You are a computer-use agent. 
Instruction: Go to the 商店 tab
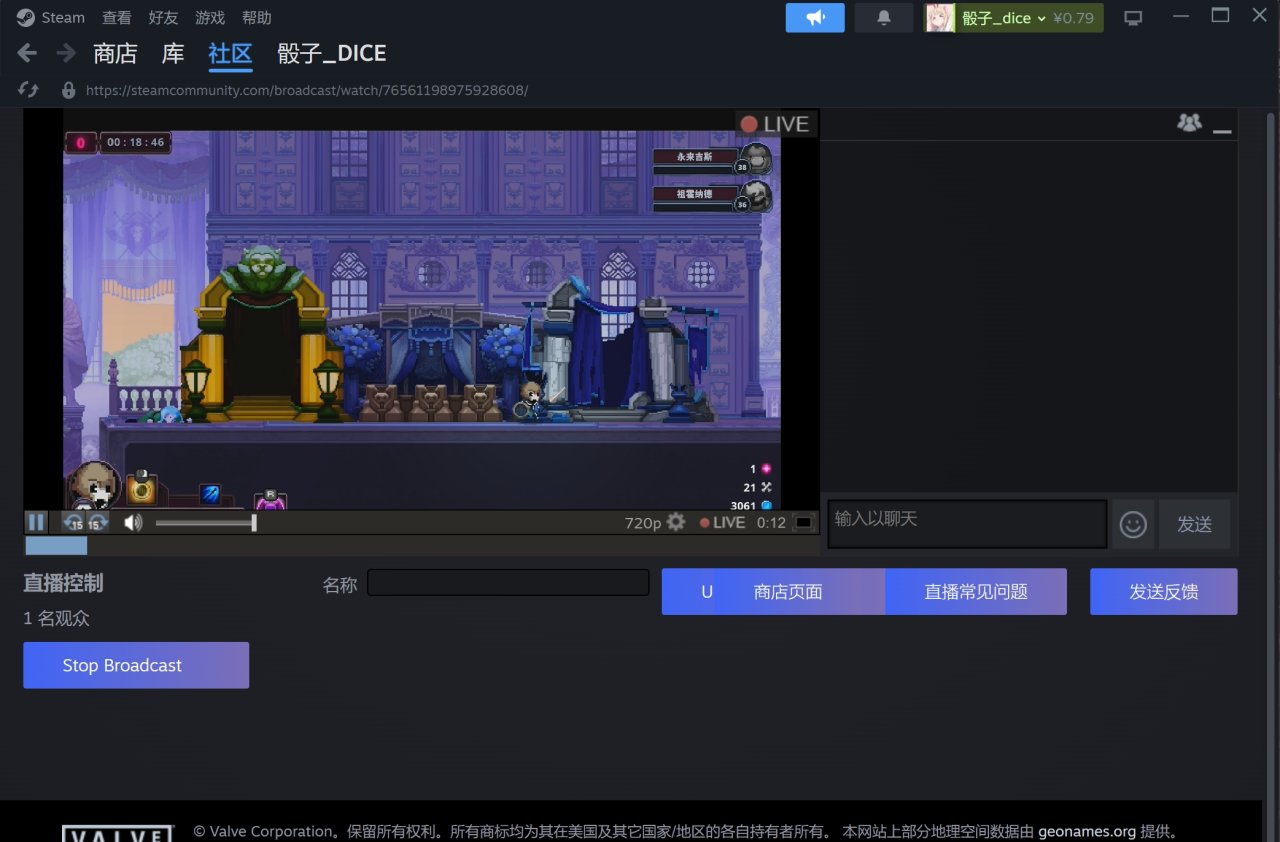115,54
